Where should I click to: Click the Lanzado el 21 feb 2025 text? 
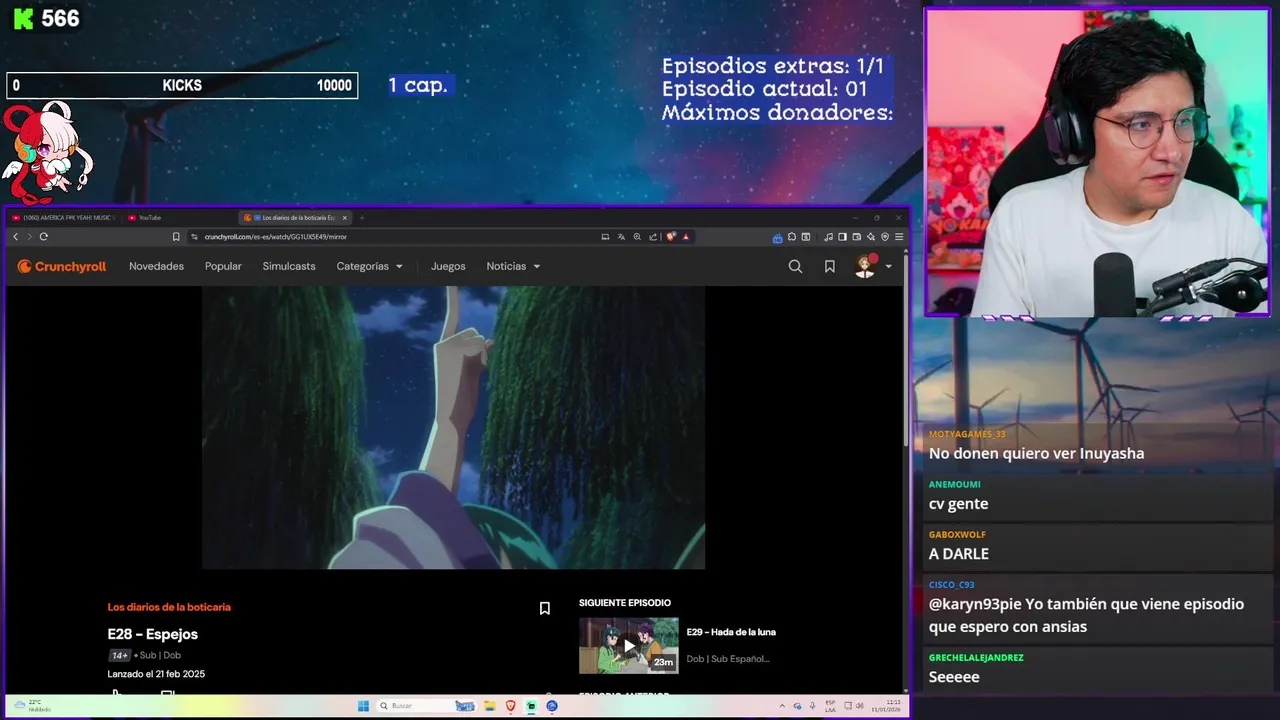[x=156, y=674]
